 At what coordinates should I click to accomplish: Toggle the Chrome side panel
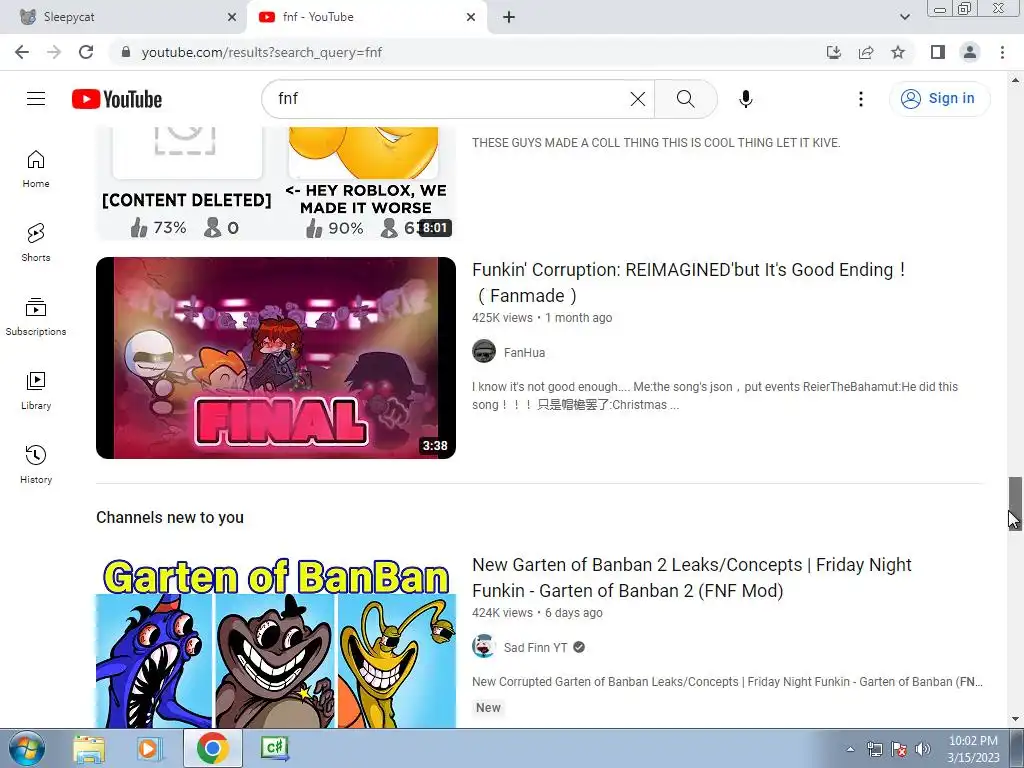938,52
